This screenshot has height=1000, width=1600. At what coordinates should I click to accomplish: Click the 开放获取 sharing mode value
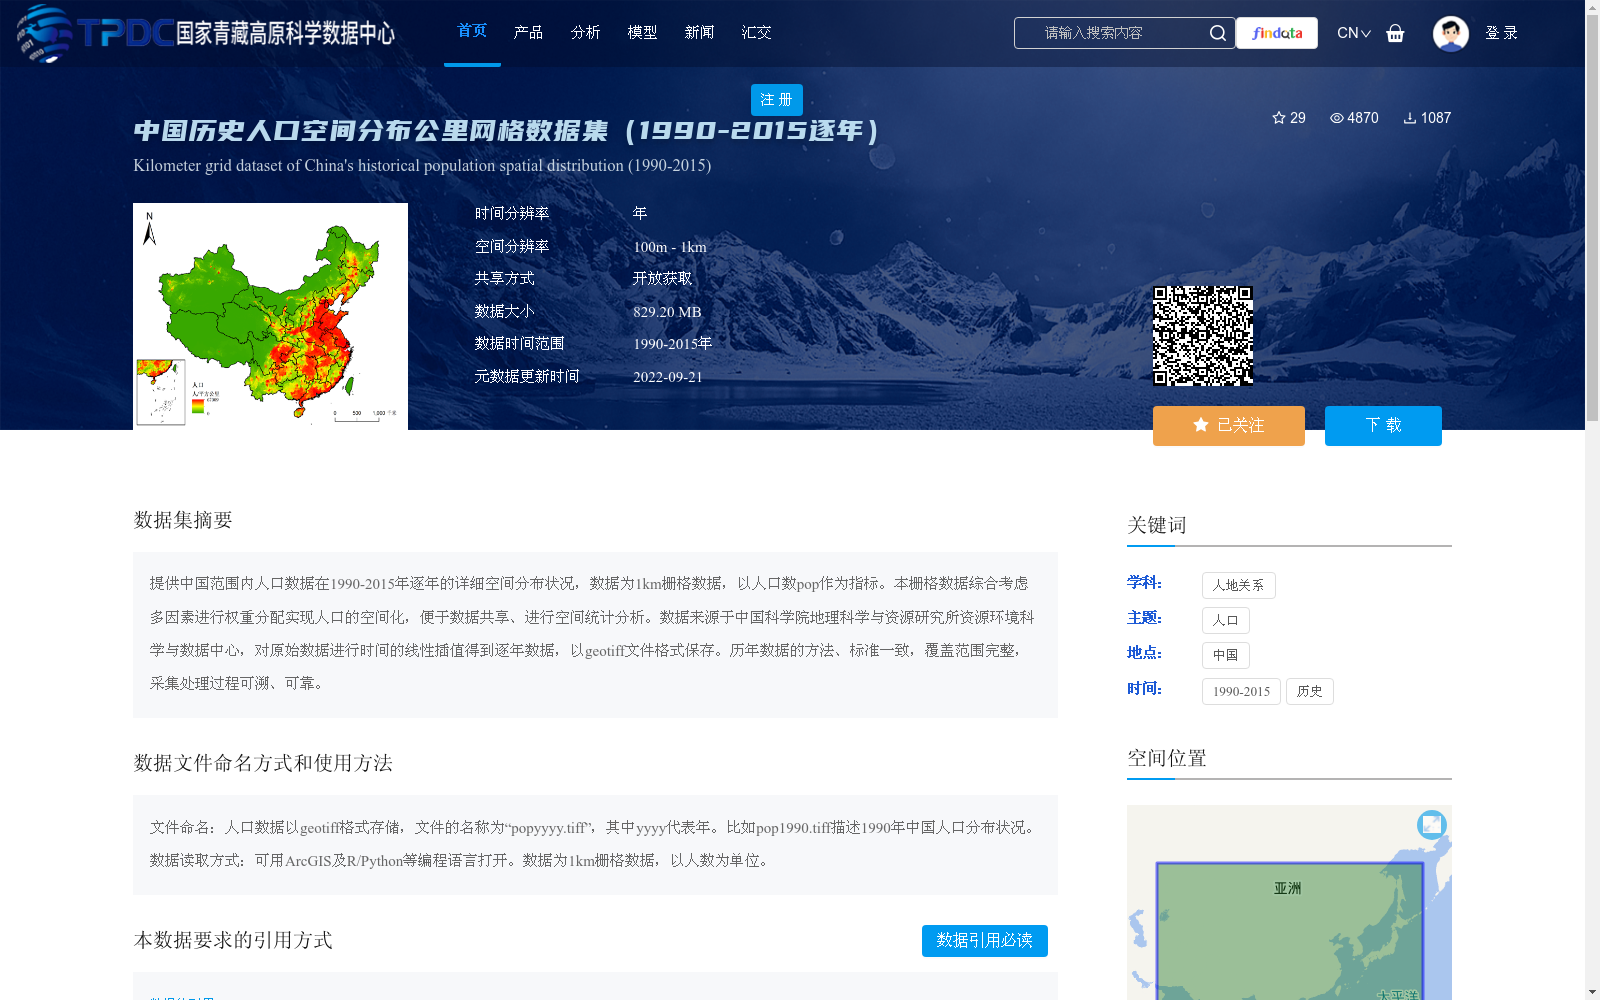pyautogui.click(x=662, y=279)
